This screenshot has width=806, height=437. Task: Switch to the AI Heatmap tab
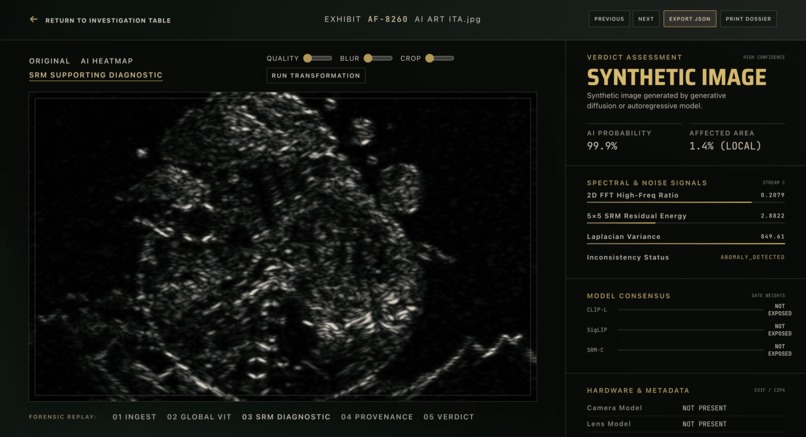pyautogui.click(x=107, y=61)
